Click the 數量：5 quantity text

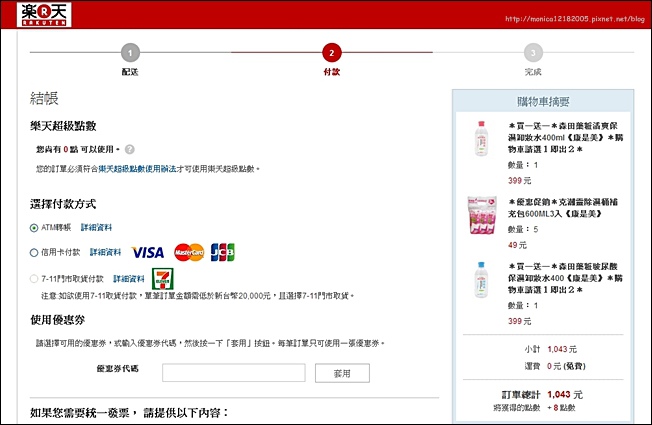pos(523,230)
